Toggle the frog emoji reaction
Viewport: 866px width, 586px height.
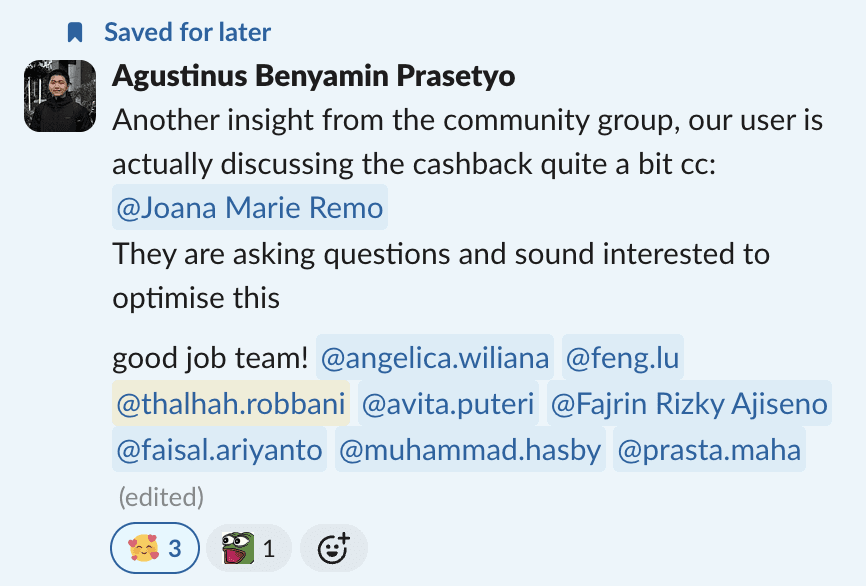[249, 548]
